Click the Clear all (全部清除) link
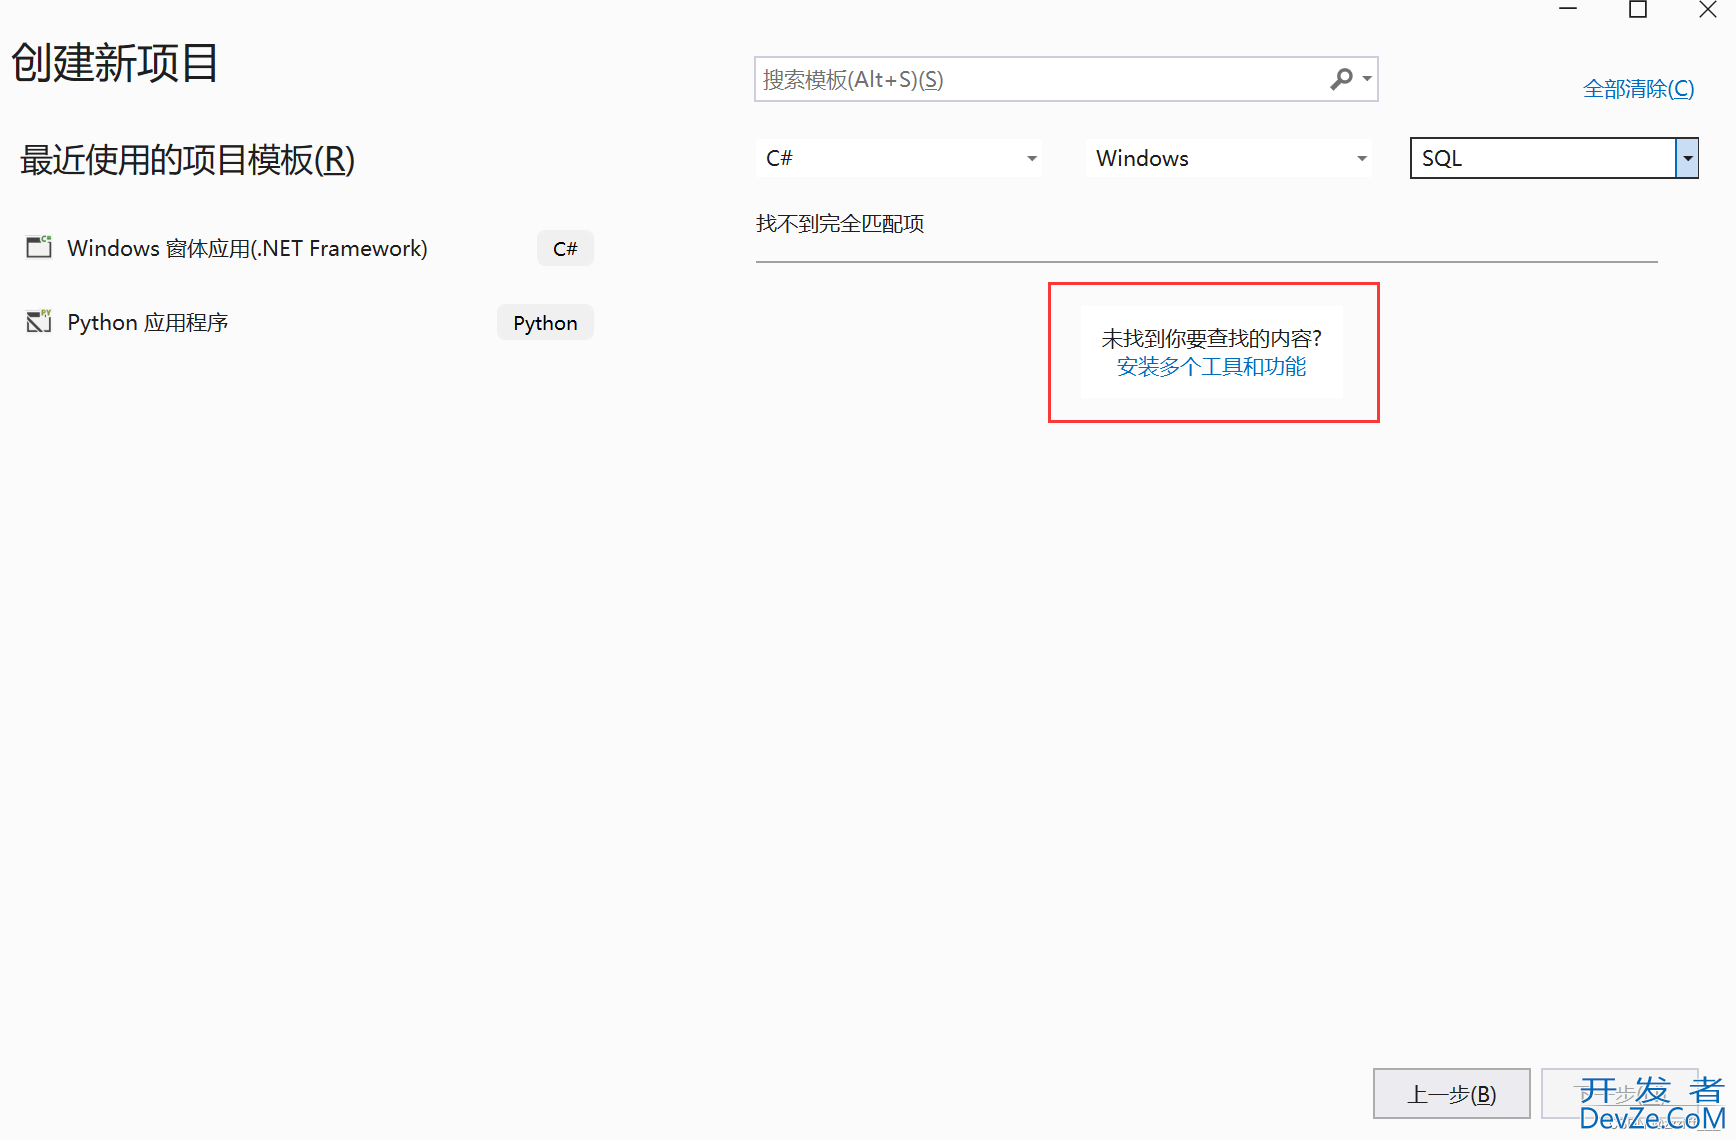The height and width of the screenshot is (1140, 1736). tap(1638, 89)
